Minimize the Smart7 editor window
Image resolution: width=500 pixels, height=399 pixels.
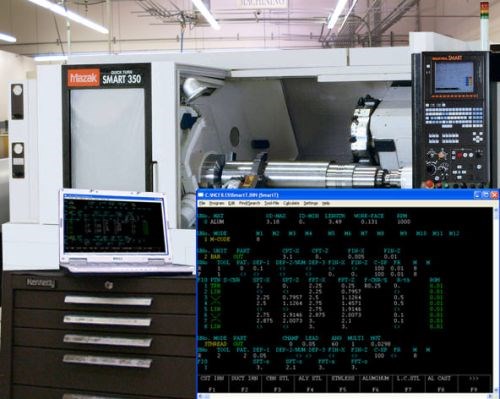(477, 195)
